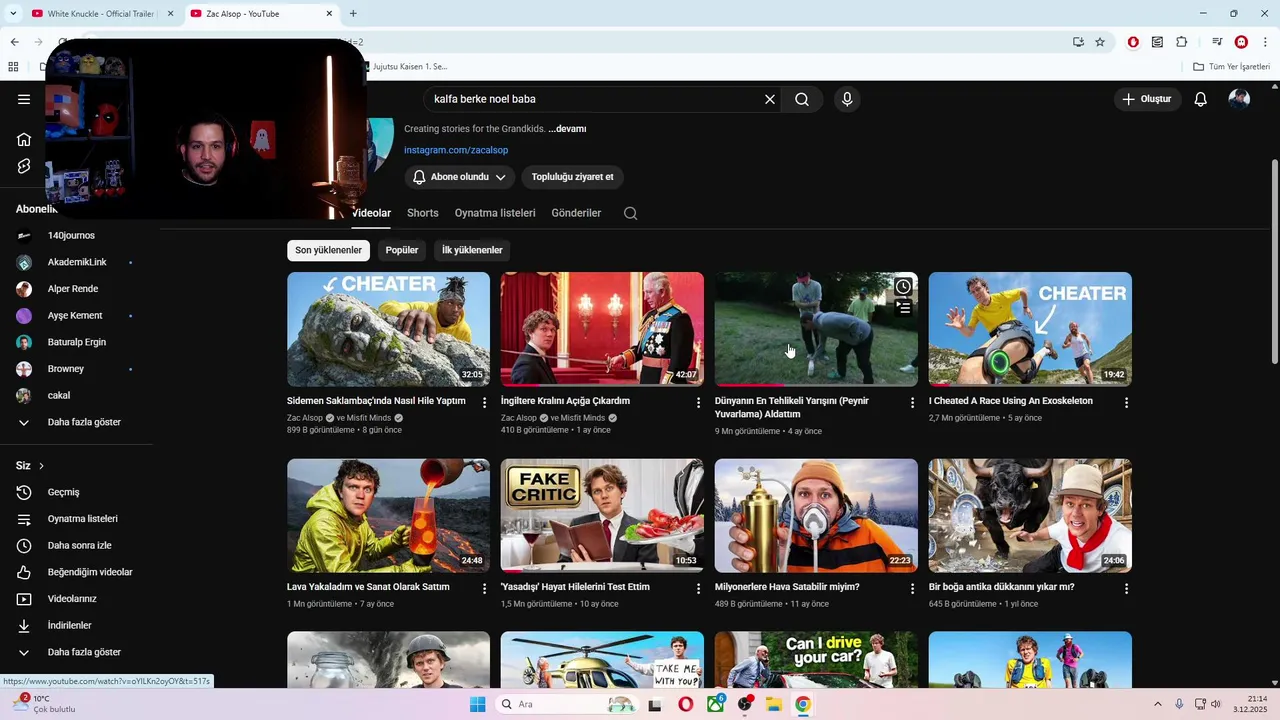Viewport: 1280px width, 720px height.
Task: Open Chrome extensions puzzle icon
Action: coord(1182,42)
